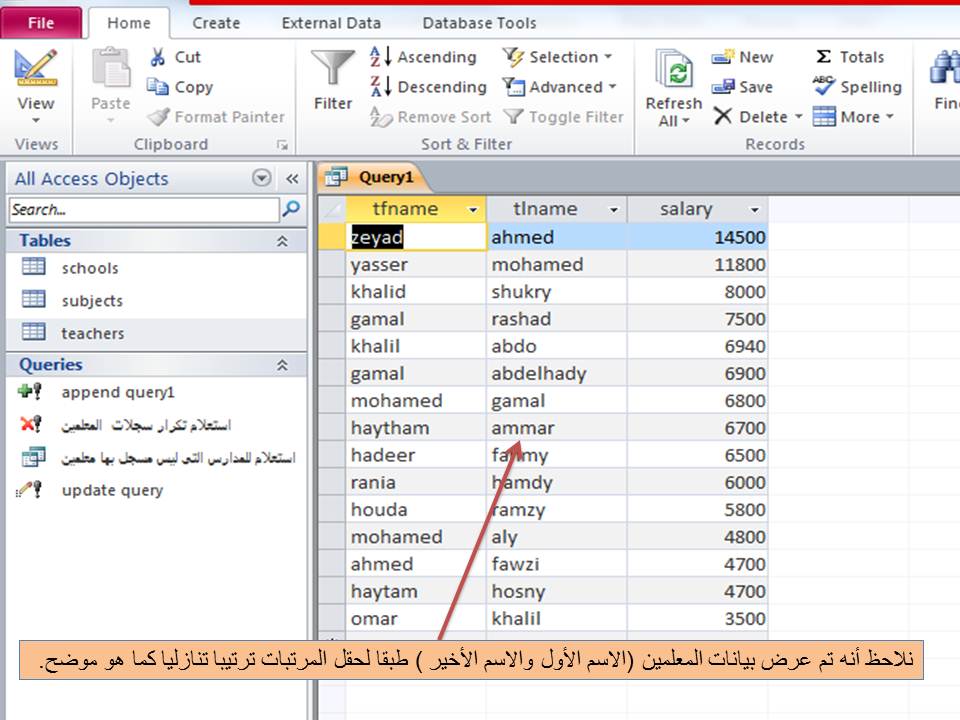The image size is (960, 720).
Task: Collapse the navigation pane with the chevron
Action: [x=290, y=179]
